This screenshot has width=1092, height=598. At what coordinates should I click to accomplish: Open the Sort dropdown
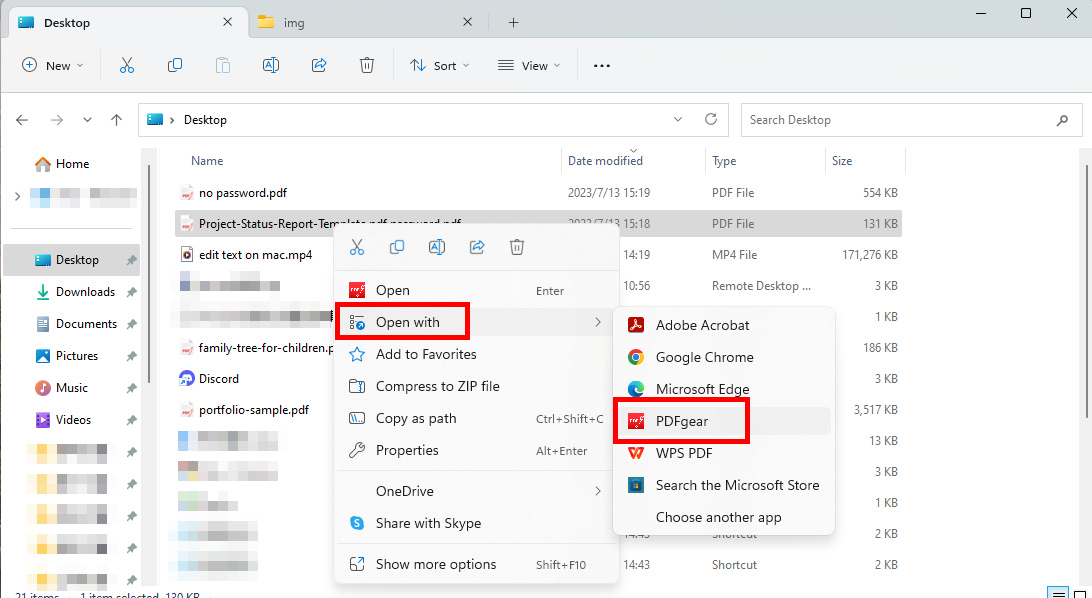[440, 65]
